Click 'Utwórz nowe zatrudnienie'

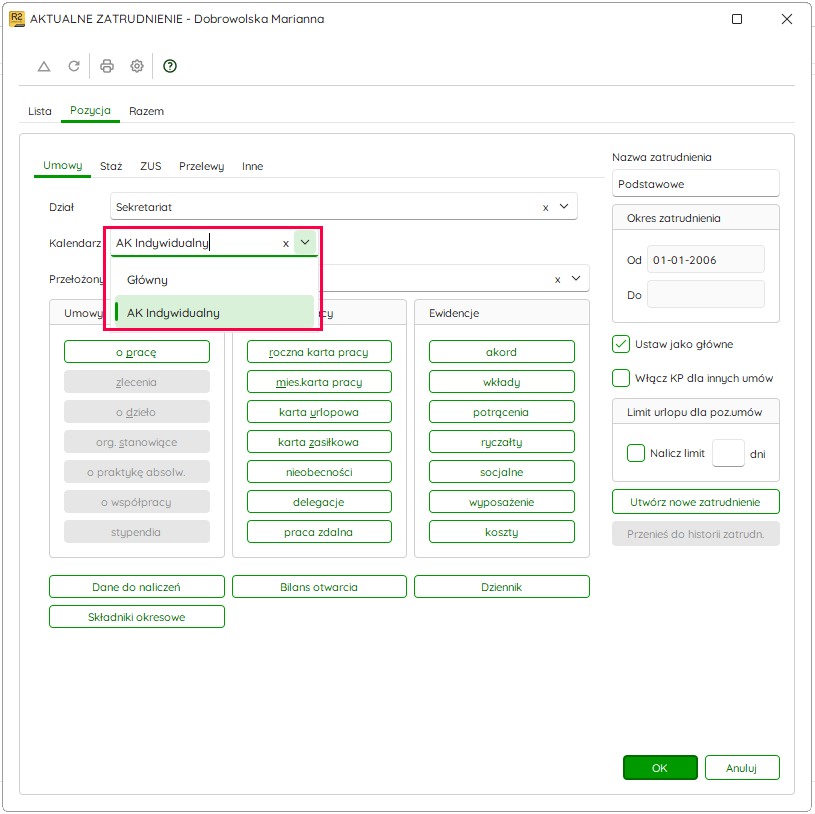point(695,502)
